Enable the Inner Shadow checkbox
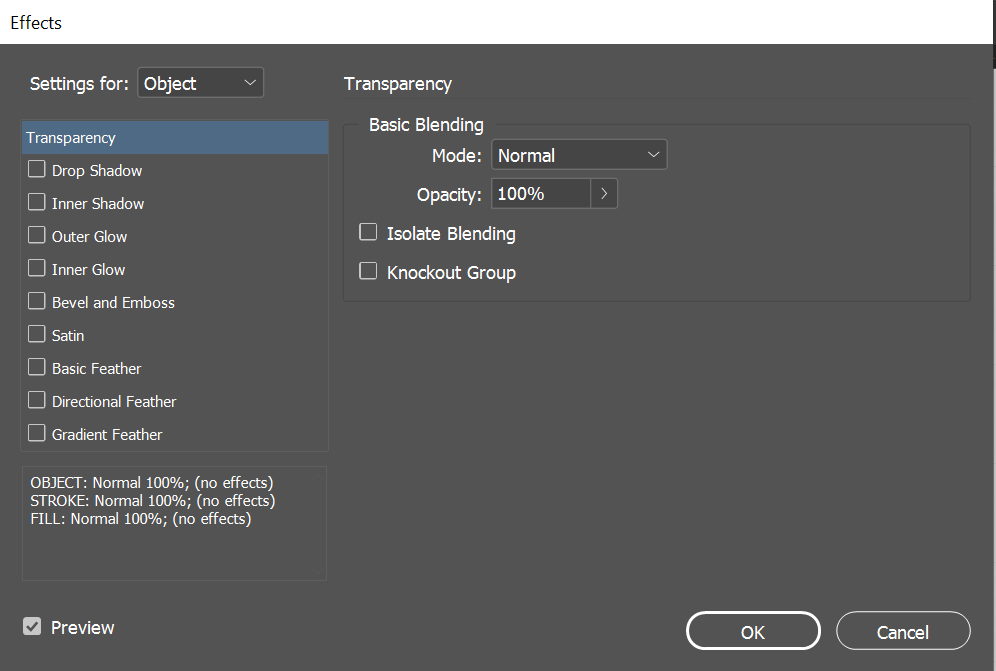The height and width of the screenshot is (671, 996). click(37, 203)
